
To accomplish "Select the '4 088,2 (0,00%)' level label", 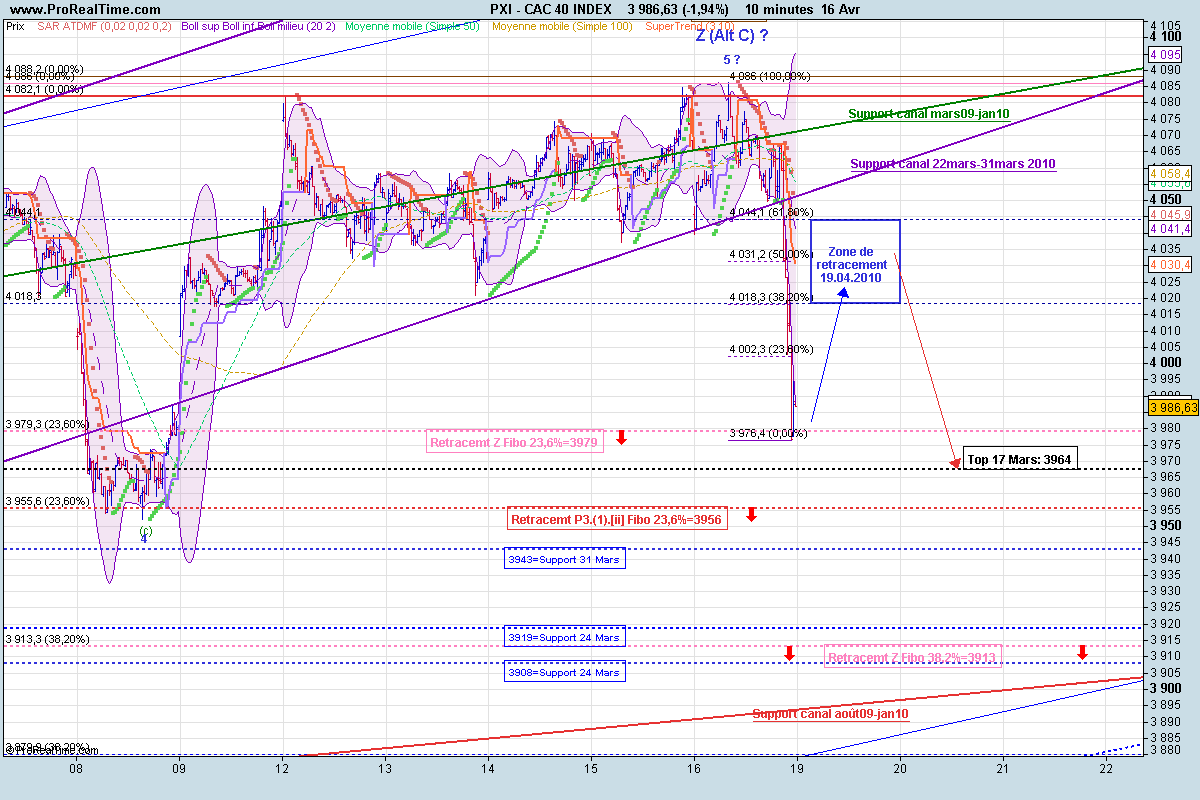I will [43, 69].
